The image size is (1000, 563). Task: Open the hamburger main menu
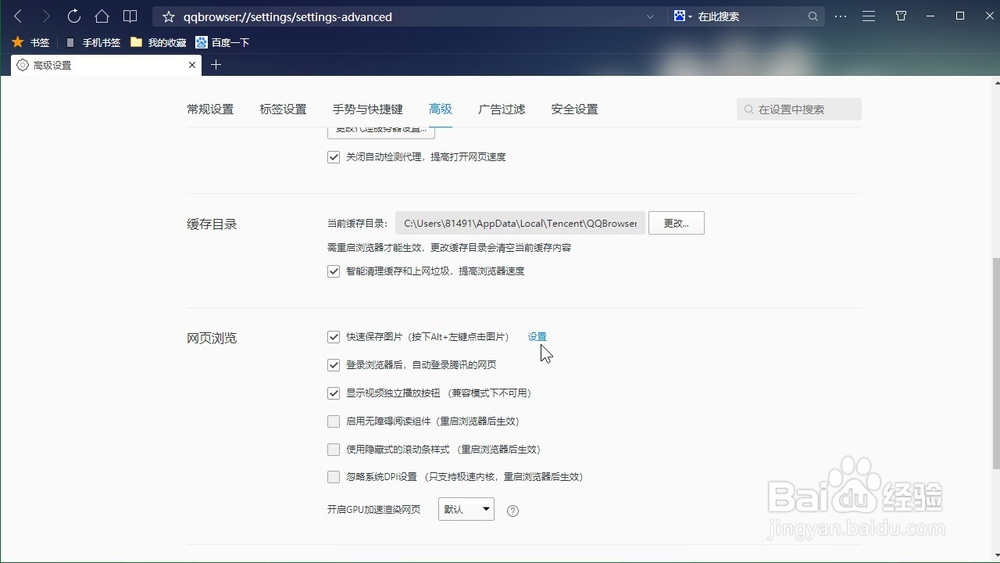(x=869, y=17)
